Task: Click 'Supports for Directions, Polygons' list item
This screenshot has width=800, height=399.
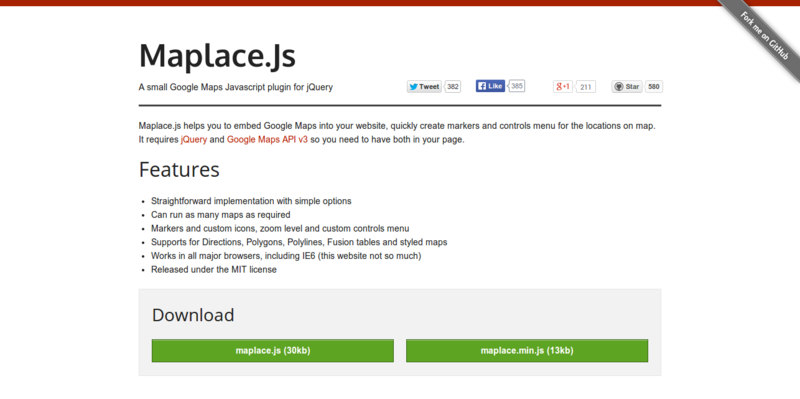Action: coord(299,242)
